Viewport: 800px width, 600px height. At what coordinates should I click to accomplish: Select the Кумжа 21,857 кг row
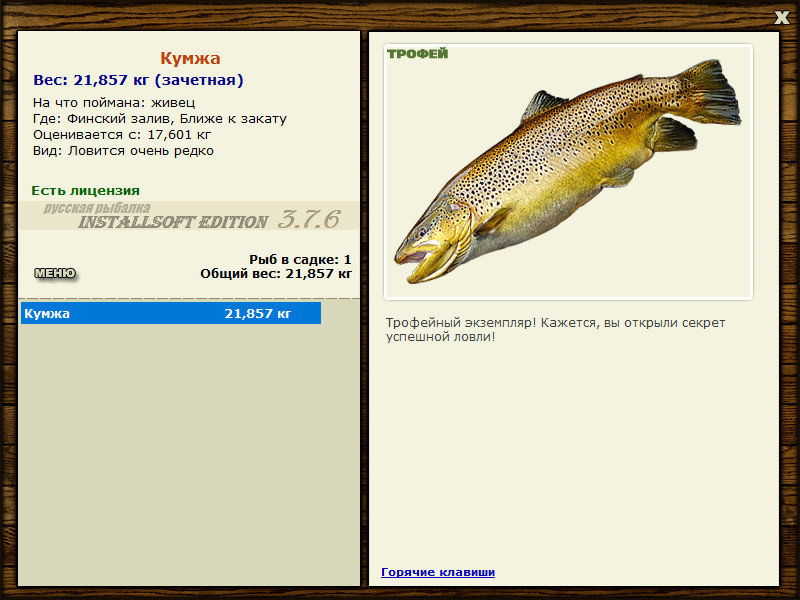[171, 313]
